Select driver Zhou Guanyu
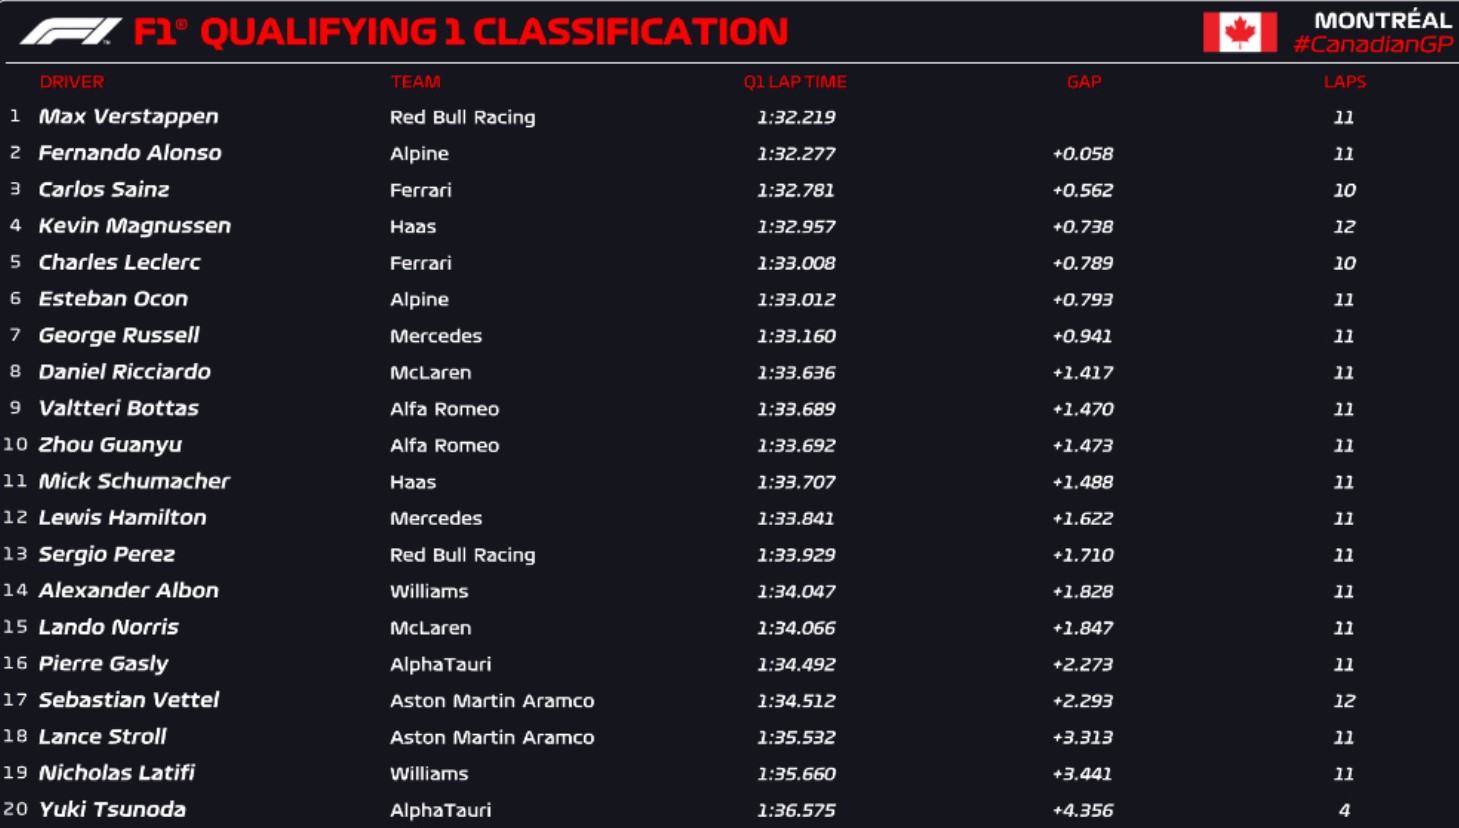 110,445
